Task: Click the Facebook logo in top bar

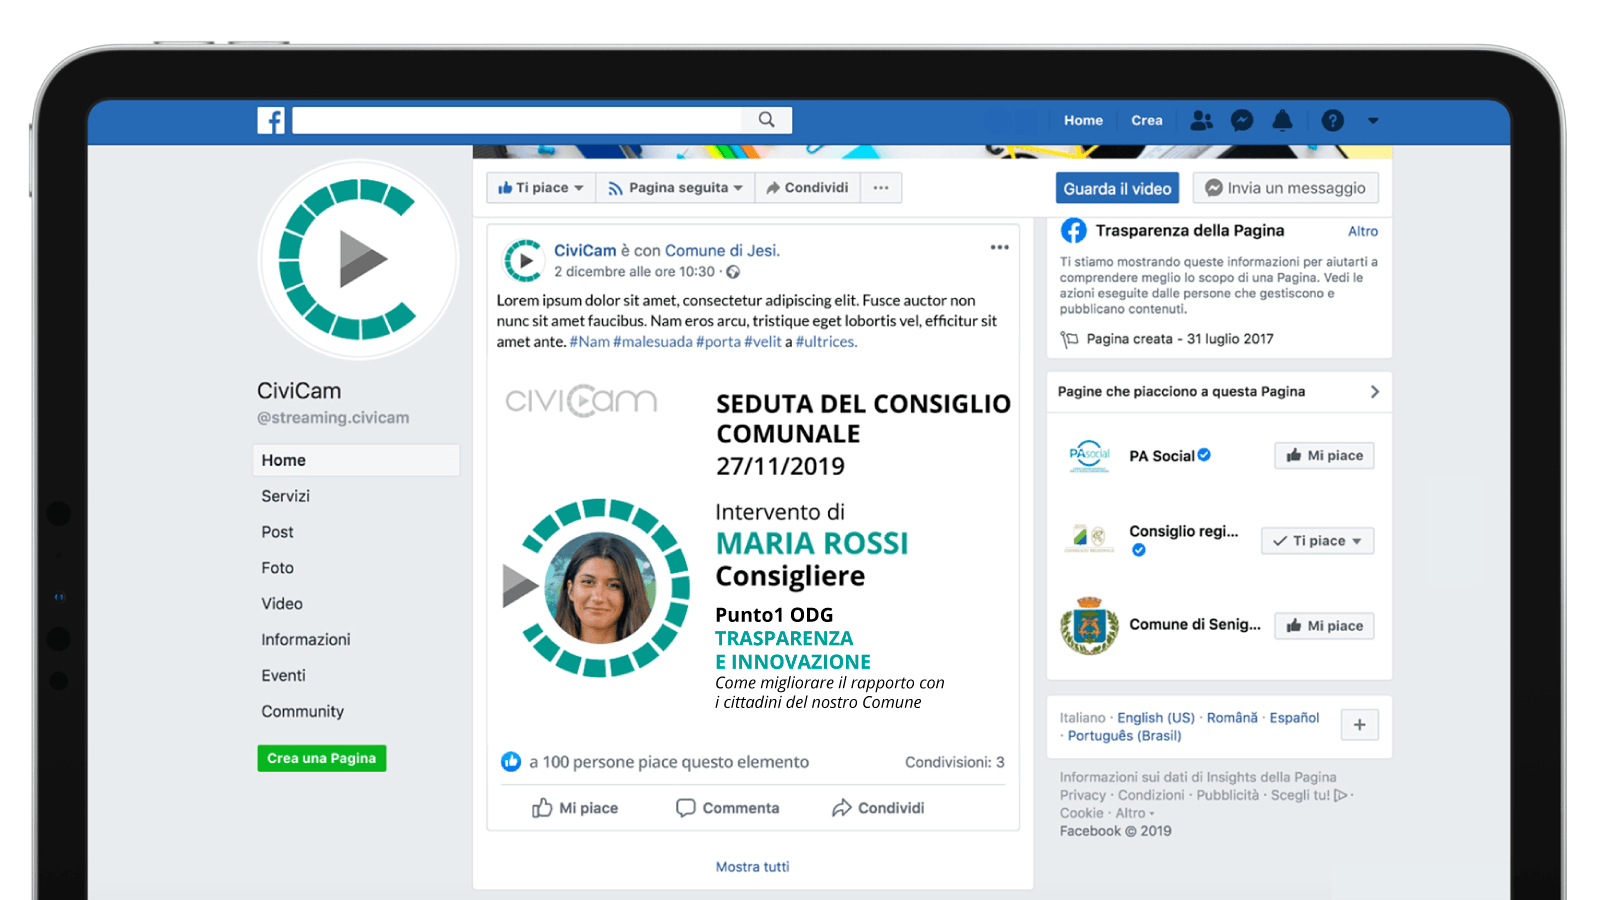Action: click(x=271, y=120)
